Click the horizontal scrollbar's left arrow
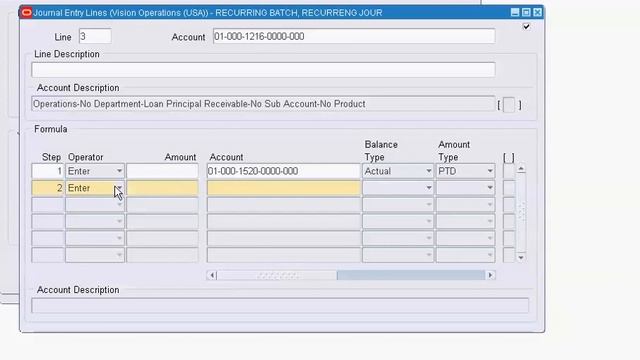 211,275
